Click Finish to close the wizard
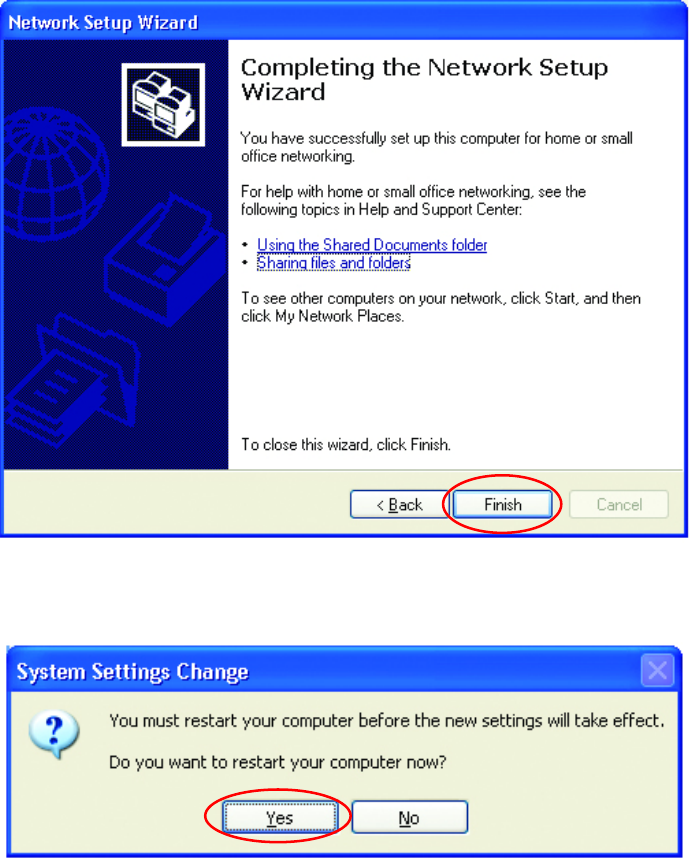 (502, 504)
